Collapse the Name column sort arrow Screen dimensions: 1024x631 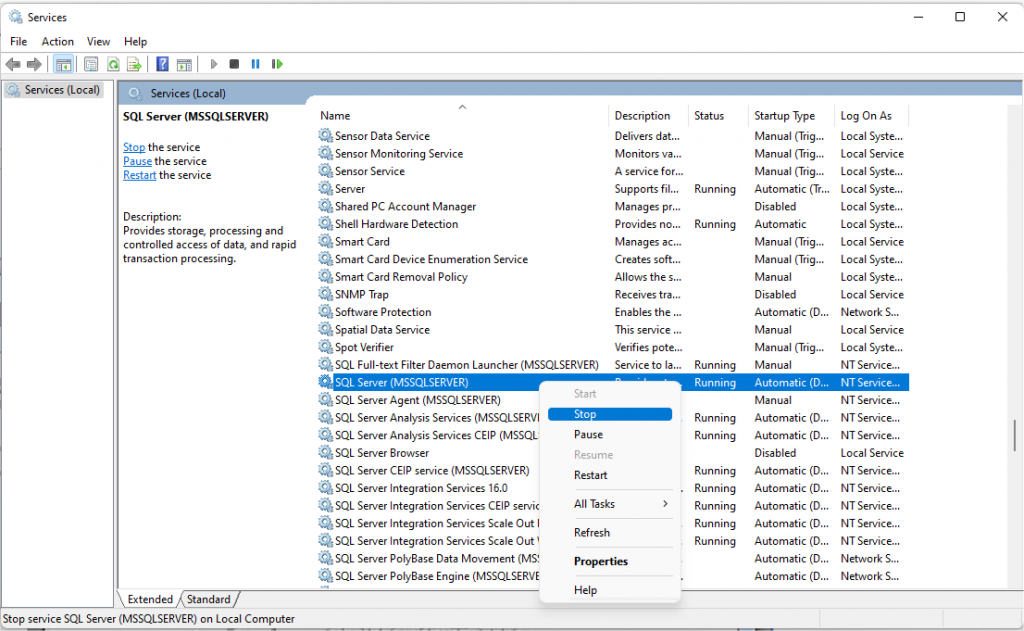click(x=462, y=106)
